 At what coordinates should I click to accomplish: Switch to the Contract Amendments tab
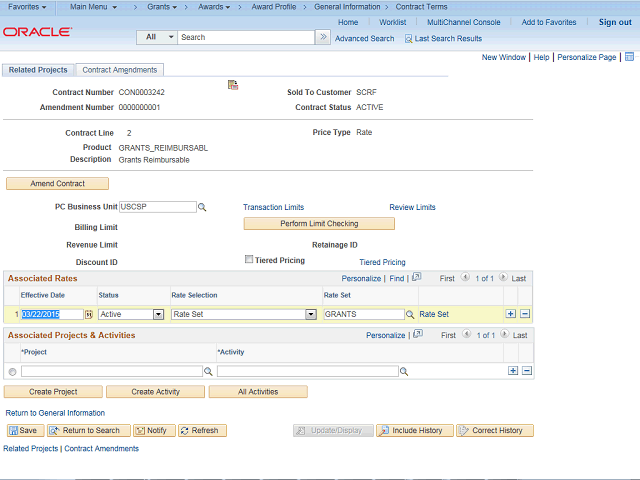(119, 70)
